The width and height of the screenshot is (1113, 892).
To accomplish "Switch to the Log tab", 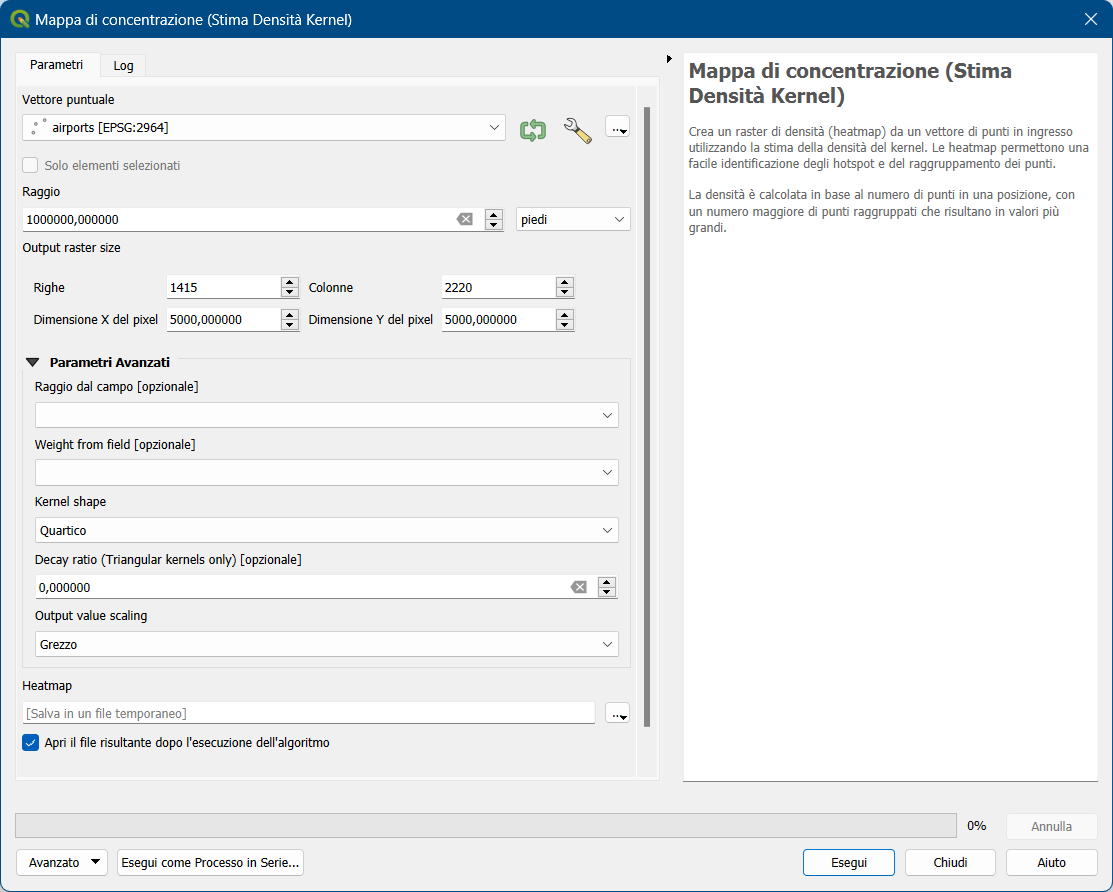I will pyautogui.click(x=124, y=65).
